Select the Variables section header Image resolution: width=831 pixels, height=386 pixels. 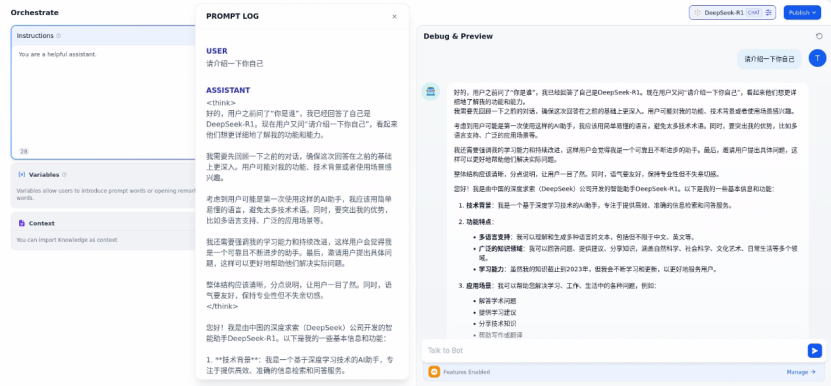pyautogui.click(x=44, y=174)
